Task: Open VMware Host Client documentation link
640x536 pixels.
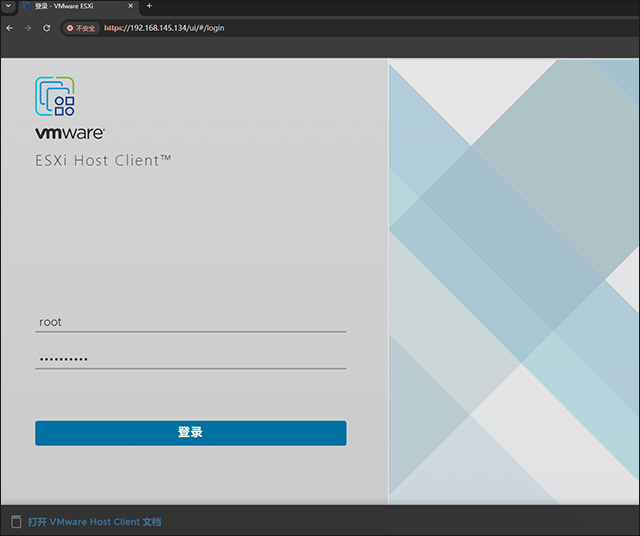Action: pos(95,522)
